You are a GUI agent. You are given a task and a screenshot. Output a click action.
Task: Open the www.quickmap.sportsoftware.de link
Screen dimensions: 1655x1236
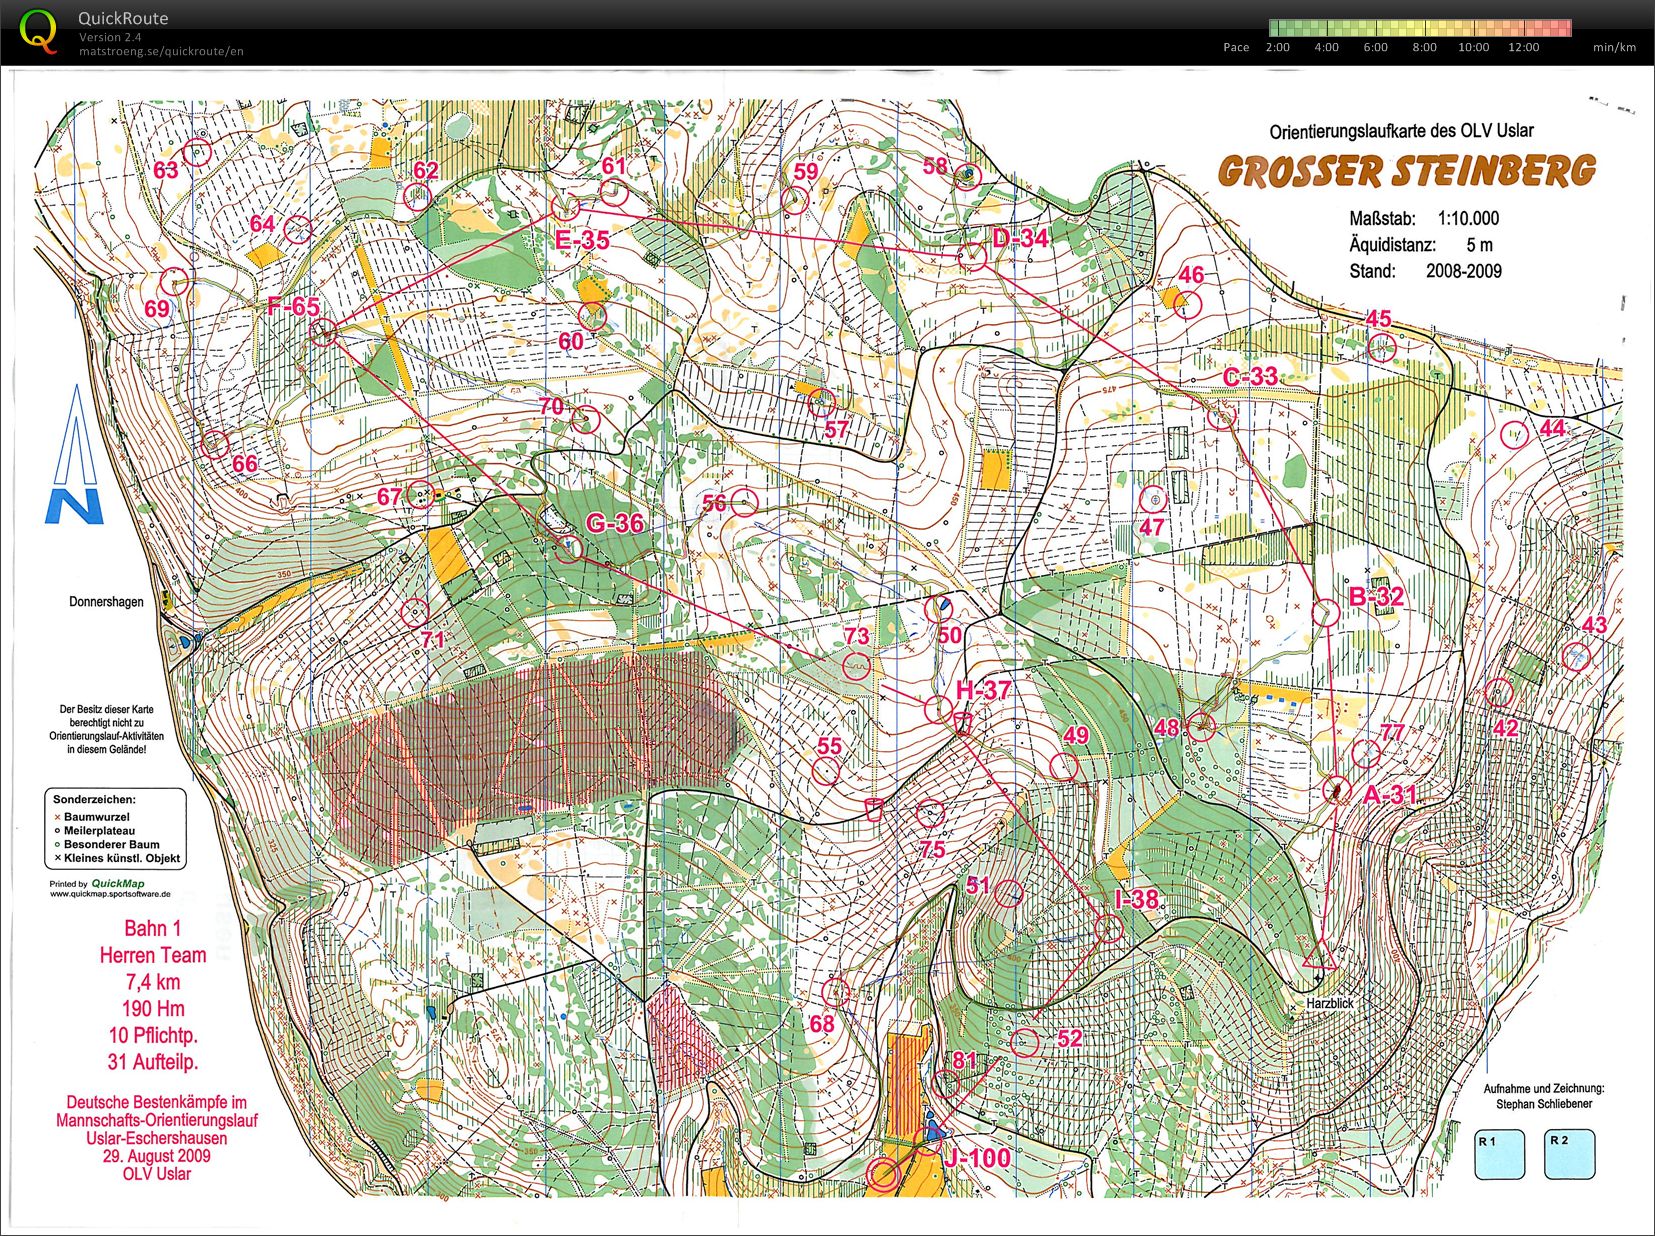coord(110,894)
